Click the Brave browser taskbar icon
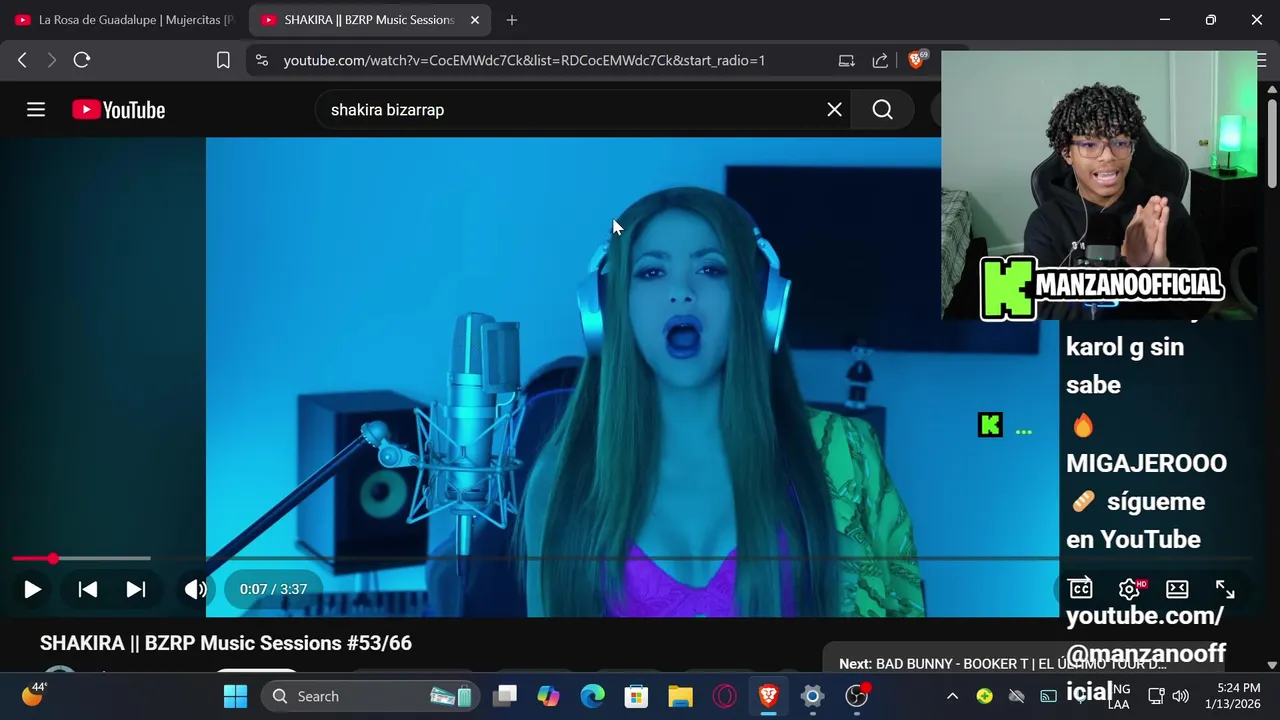This screenshot has height=720, width=1280. pyautogui.click(x=768, y=696)
